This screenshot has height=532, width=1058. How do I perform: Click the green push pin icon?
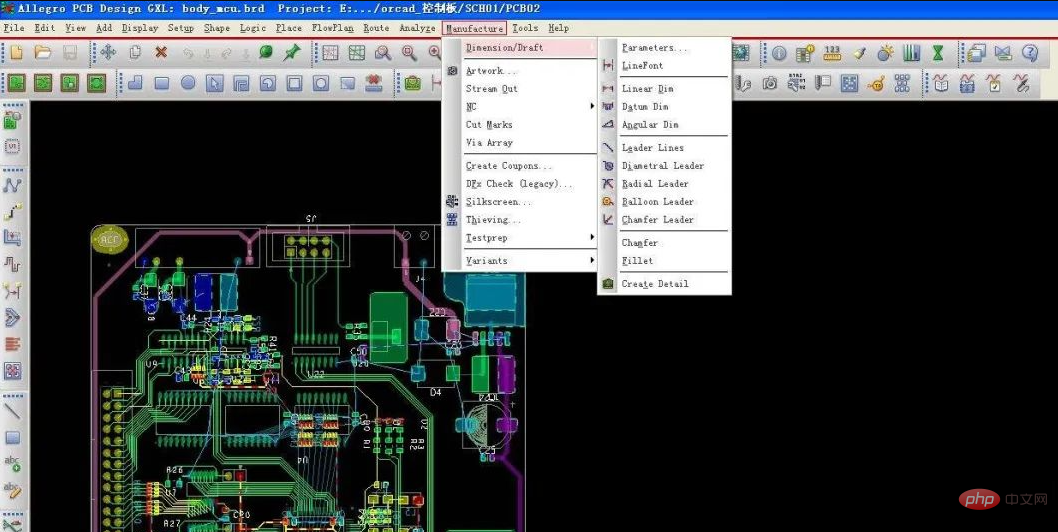[291, 53]
